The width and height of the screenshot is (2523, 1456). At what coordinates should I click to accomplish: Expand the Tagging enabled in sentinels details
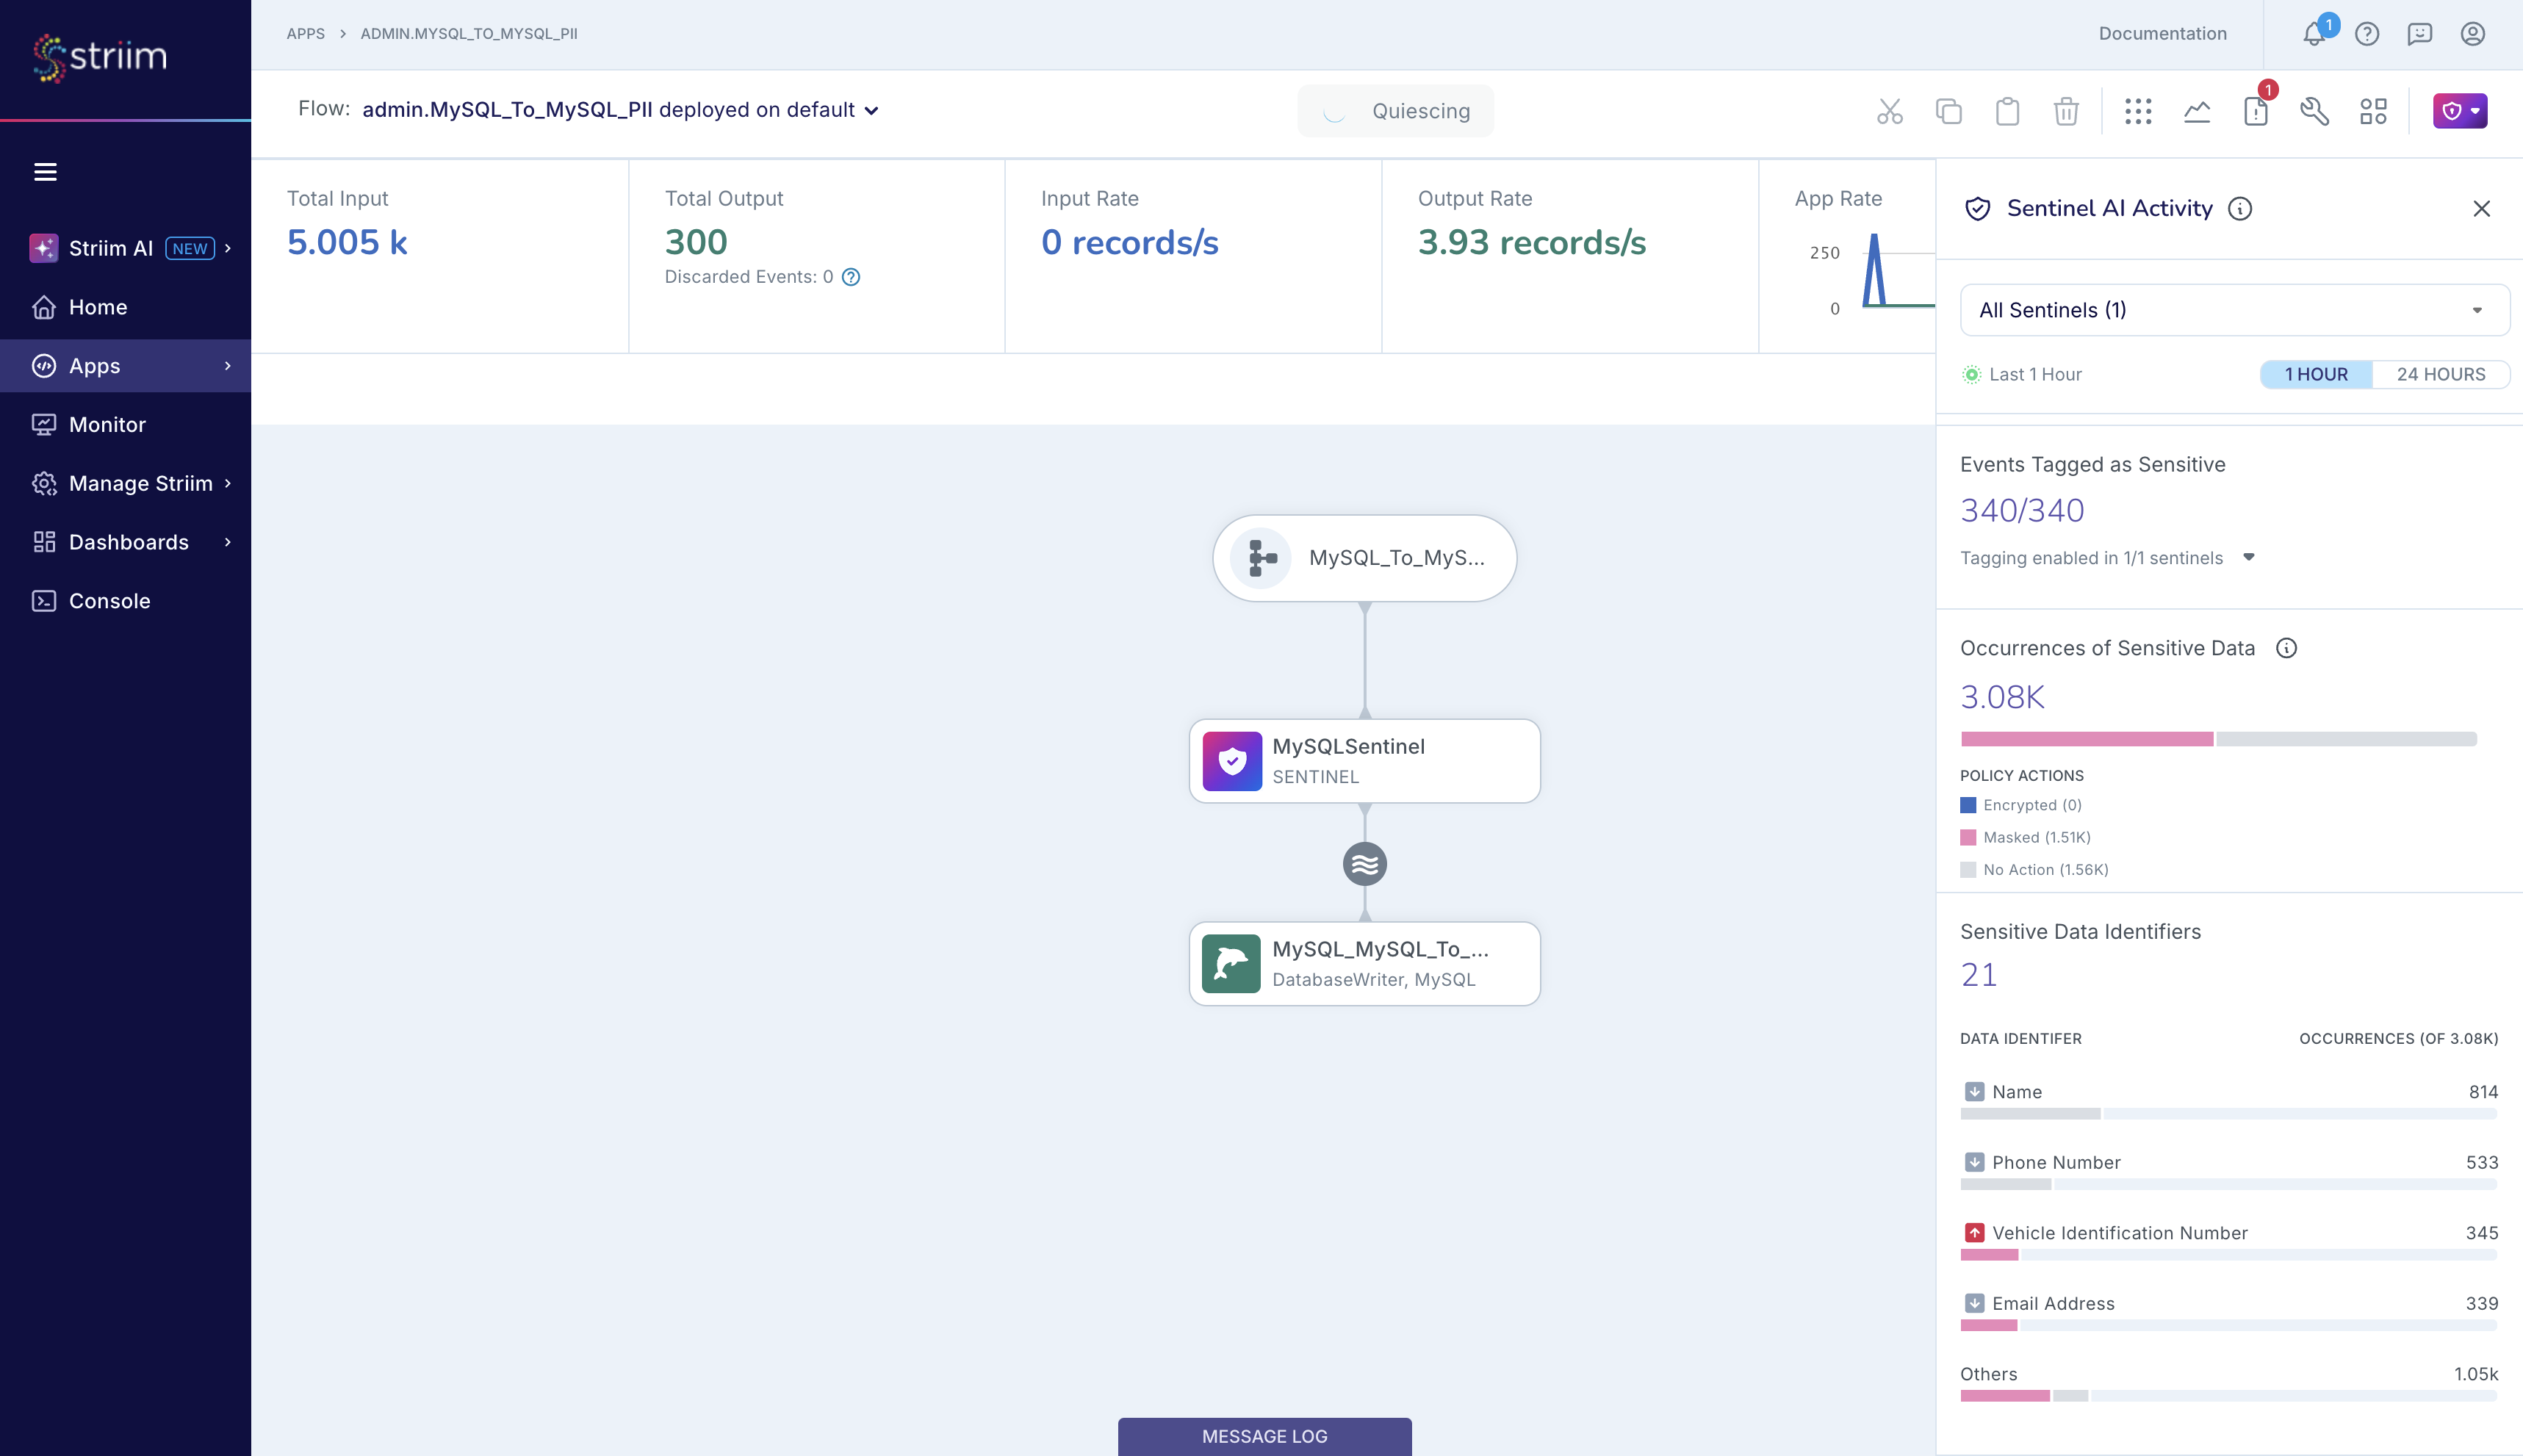pos(2249,558)
